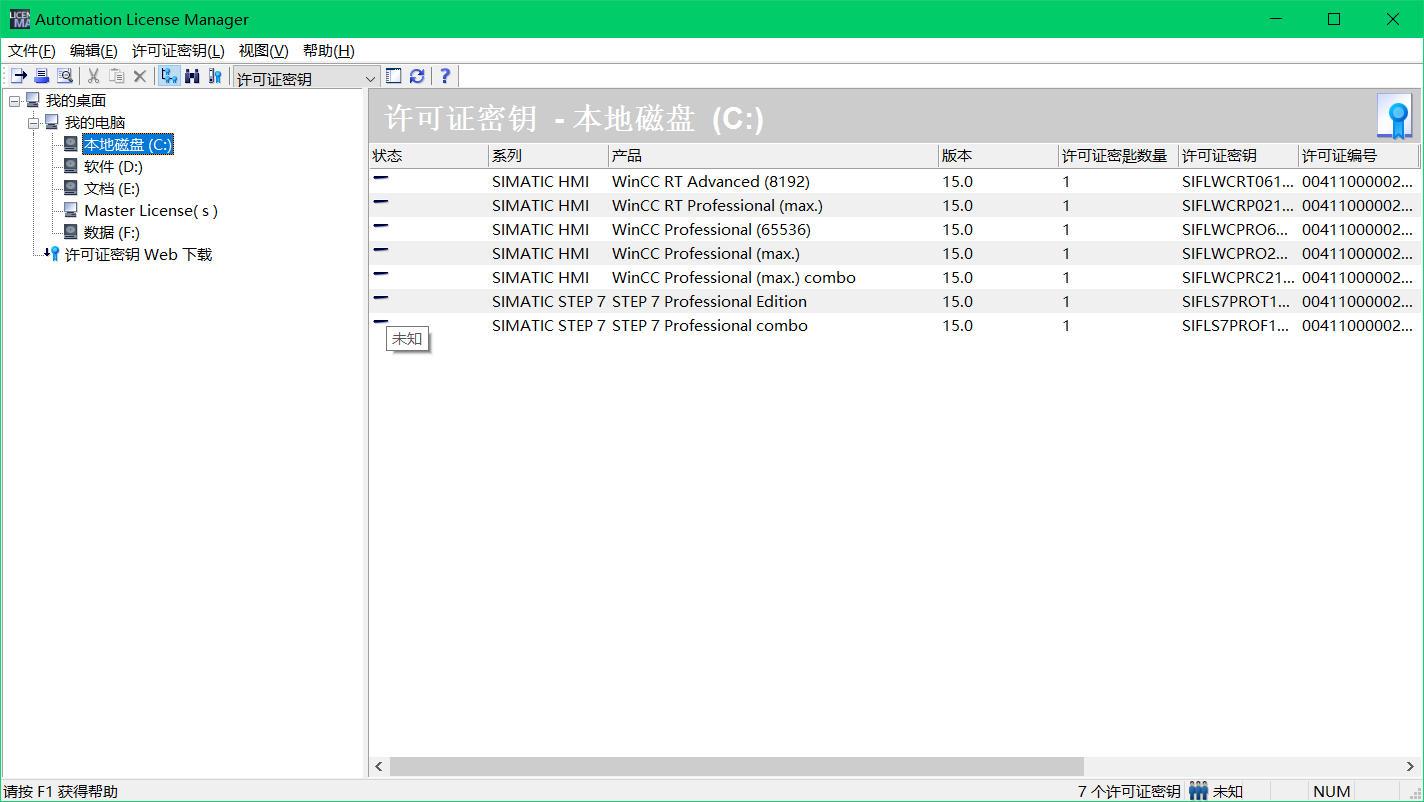Click the binoculars search icon
This screenshot has width=1424, height=802.
coord(192,76)
